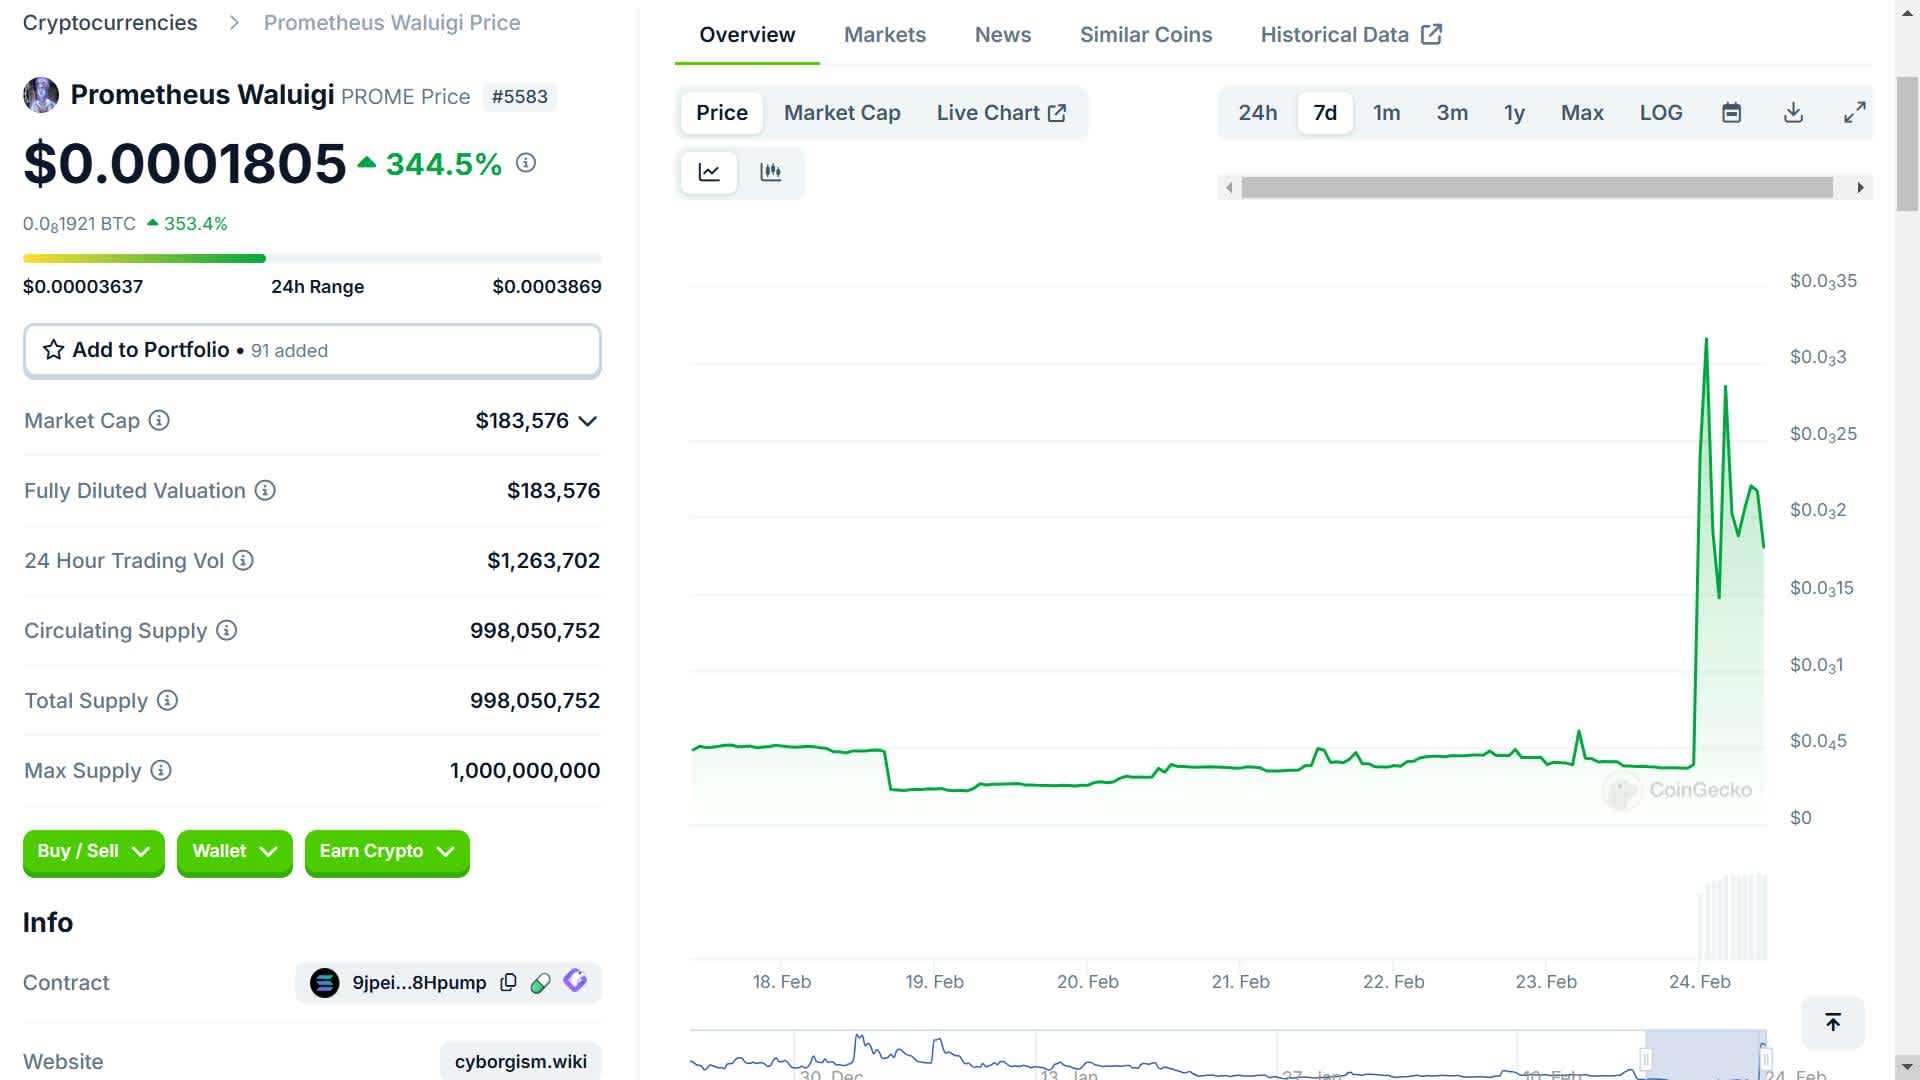Click the 24h Range progress bar

click(x=312, y=258)
